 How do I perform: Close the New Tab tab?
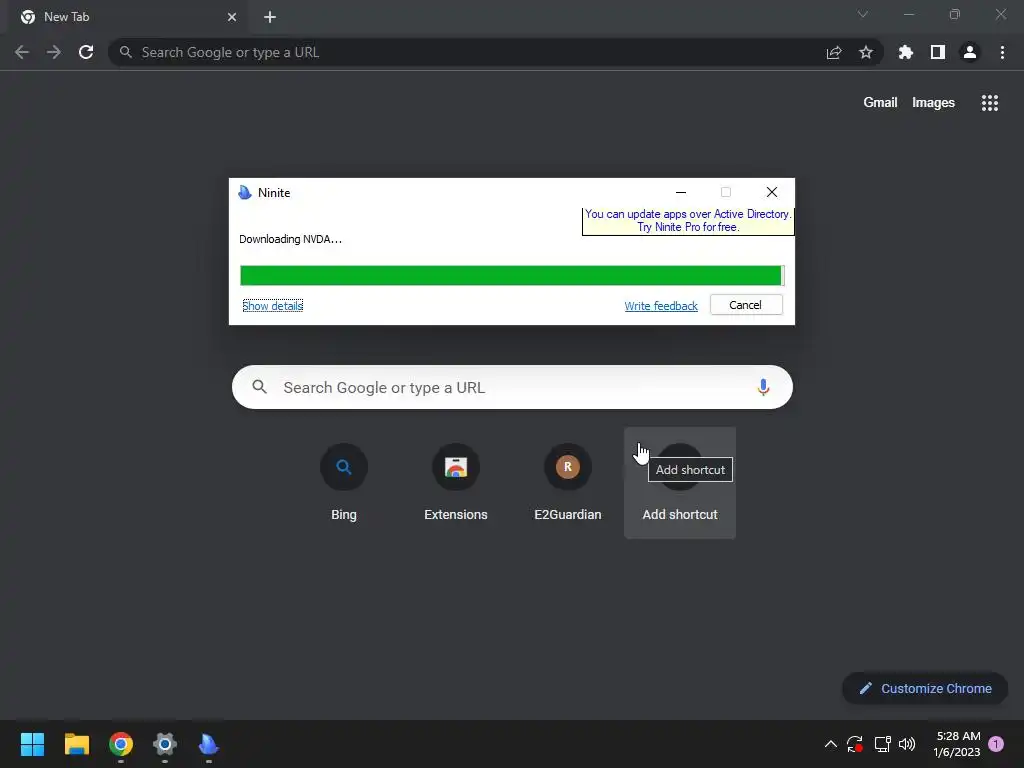coord(232,17)
